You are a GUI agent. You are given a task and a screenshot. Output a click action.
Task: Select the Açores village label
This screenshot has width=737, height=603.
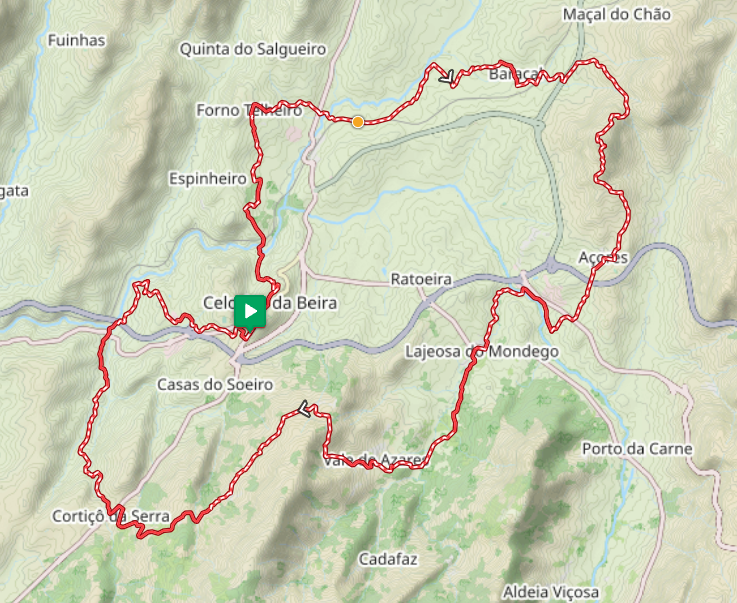(x=603, y=258)
